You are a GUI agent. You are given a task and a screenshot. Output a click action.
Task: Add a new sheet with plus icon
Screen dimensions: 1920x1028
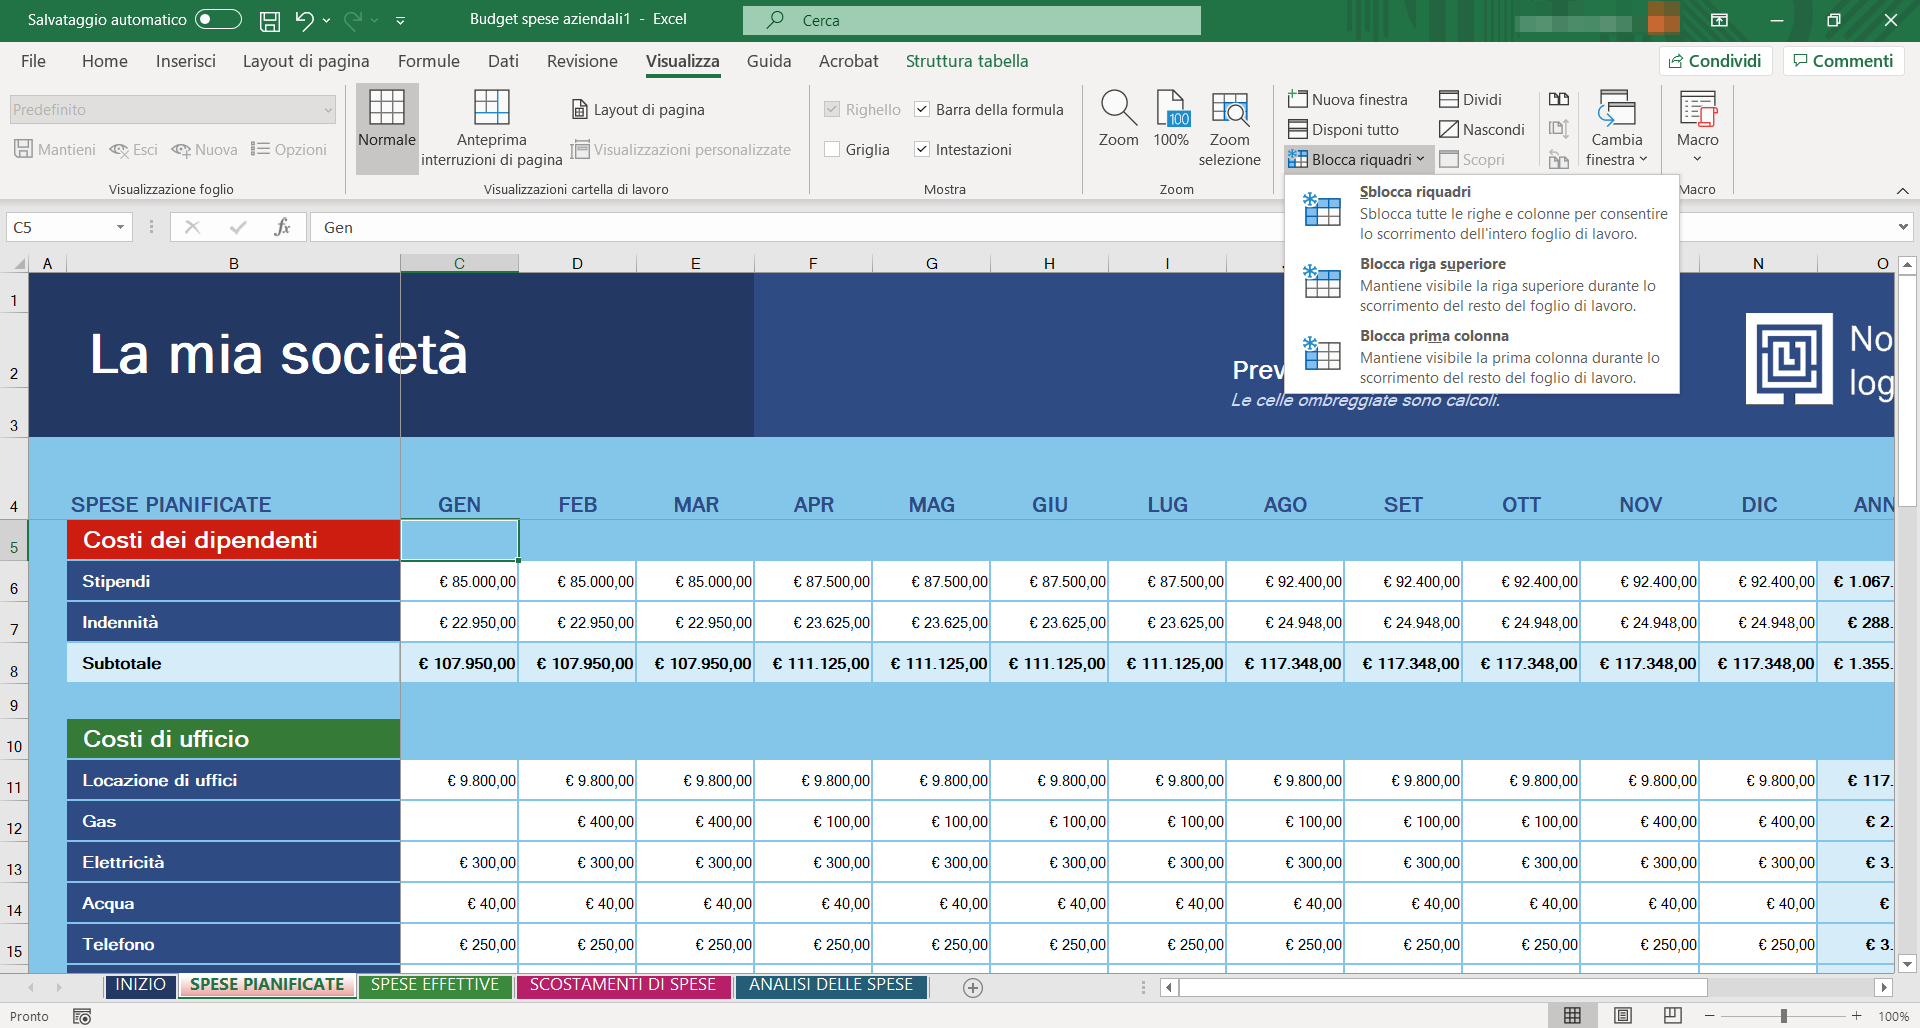972,988
